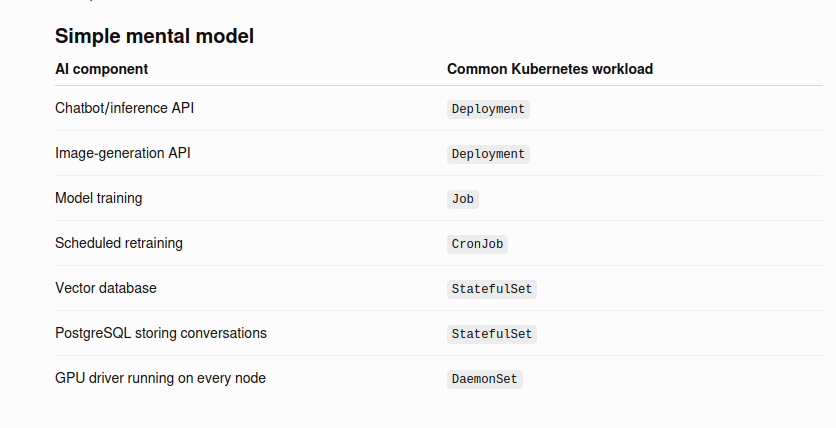The width and height of the screenshot is (836, 428).
Task: Click the Model training cell
Action: tap(99, 198)
